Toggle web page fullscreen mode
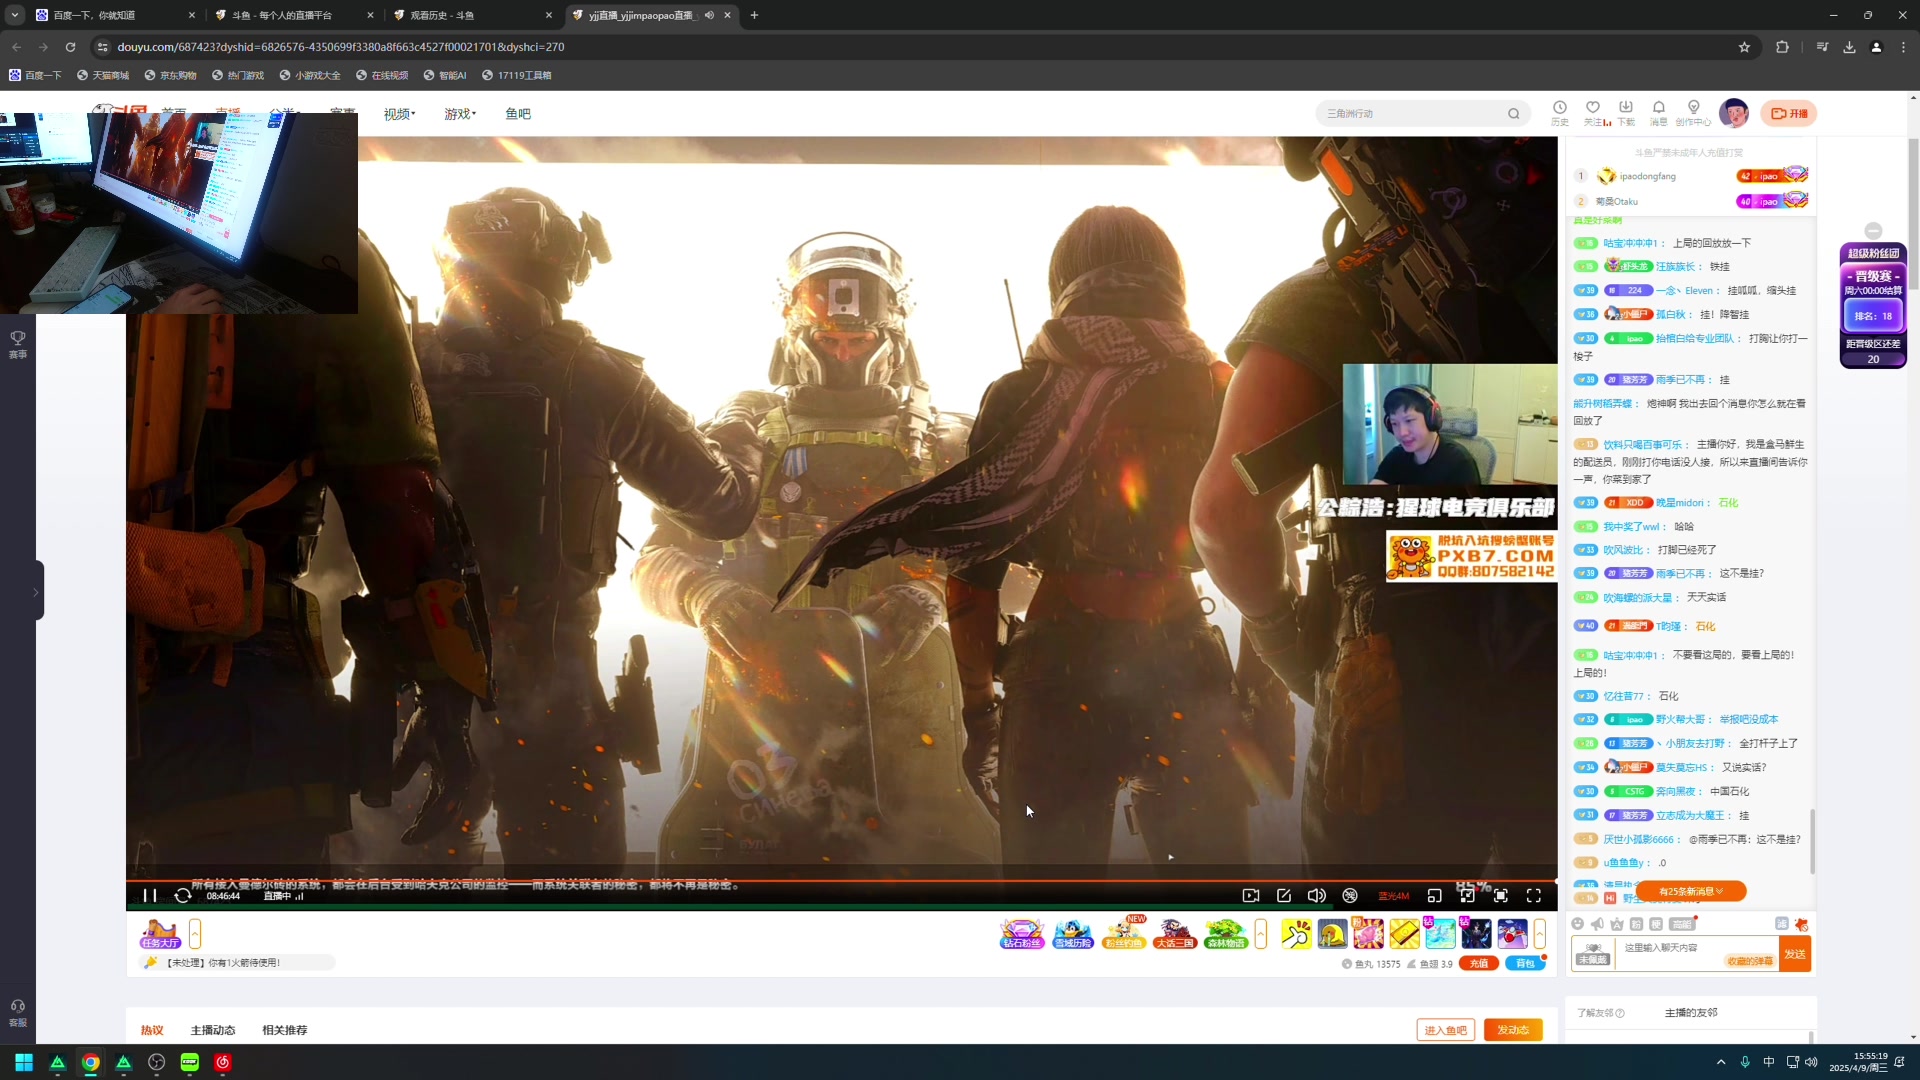The image size is (1920, 1080). click(x=1500, y=895)
